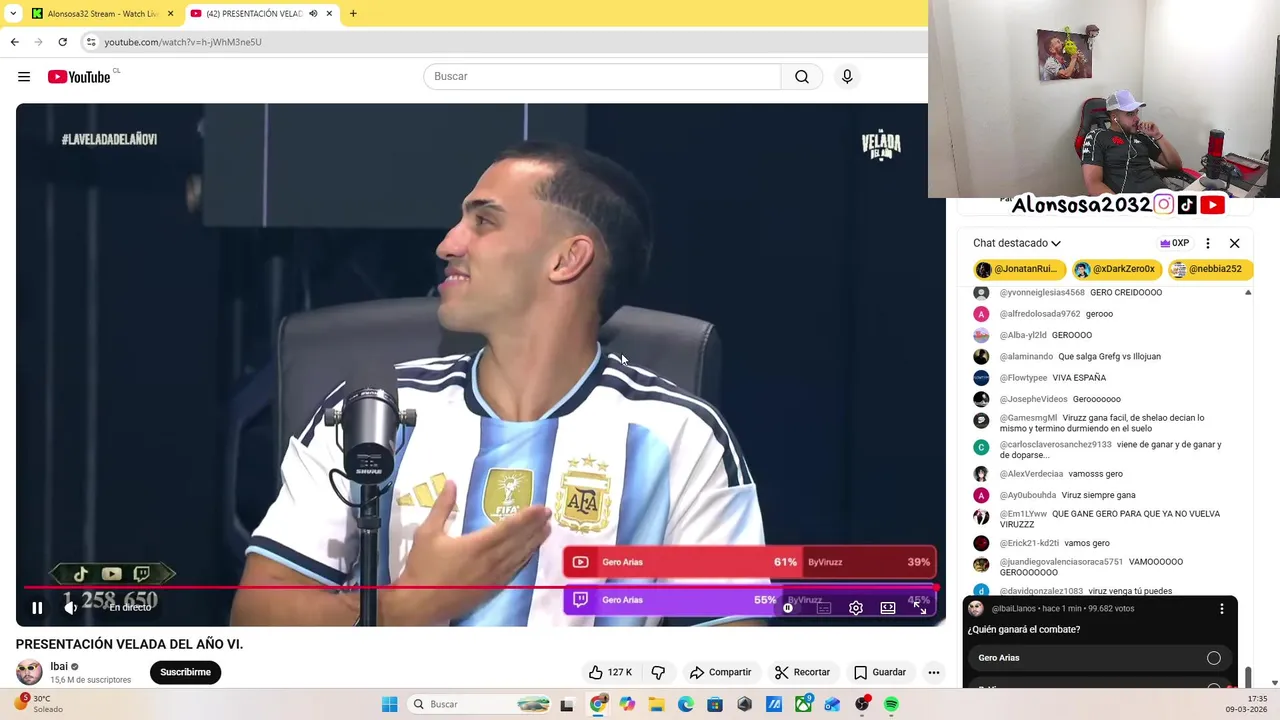The height and width of the screenshot is (720, 1280).
Task: Go back in browser history
Action: 14,42
